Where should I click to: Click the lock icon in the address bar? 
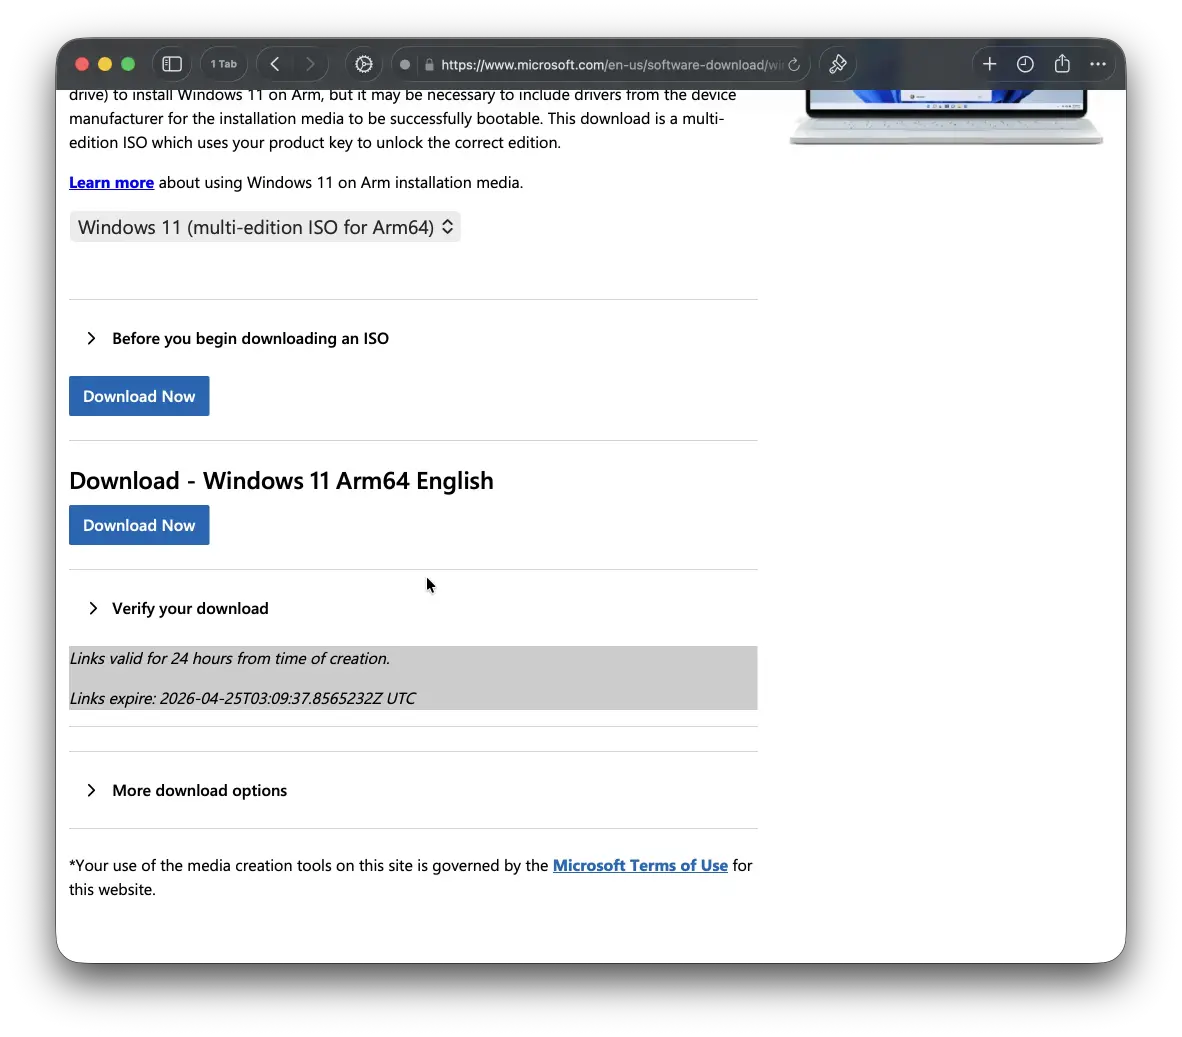point(429,65)
